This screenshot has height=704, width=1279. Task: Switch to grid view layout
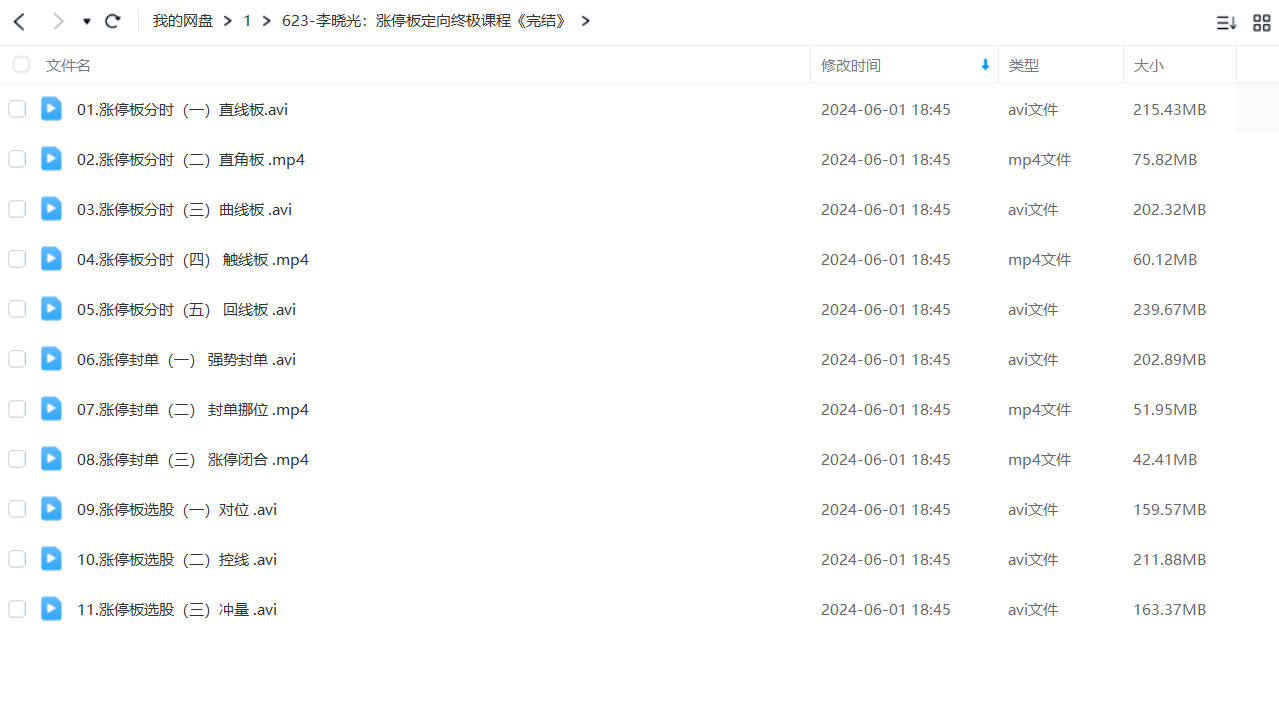click(x=1261, y=22)
